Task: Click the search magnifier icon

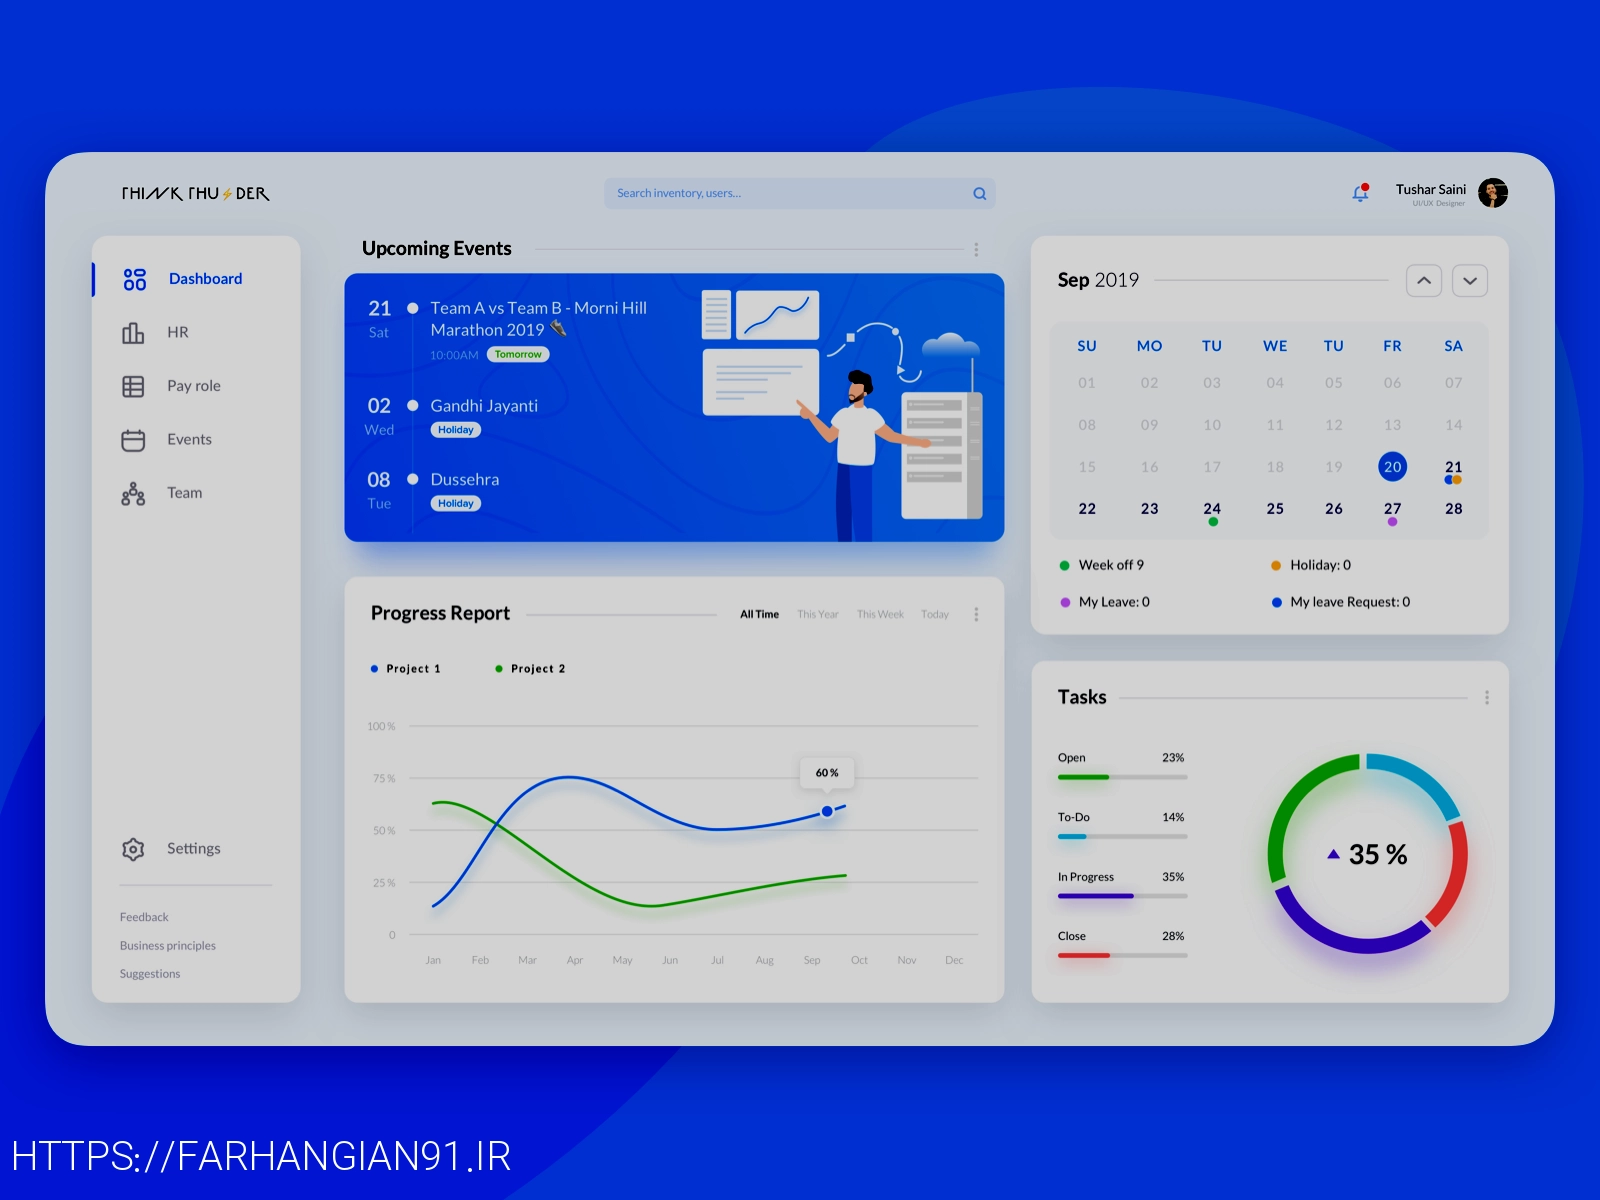Action: pyautogui.click(x=980, y=194)
